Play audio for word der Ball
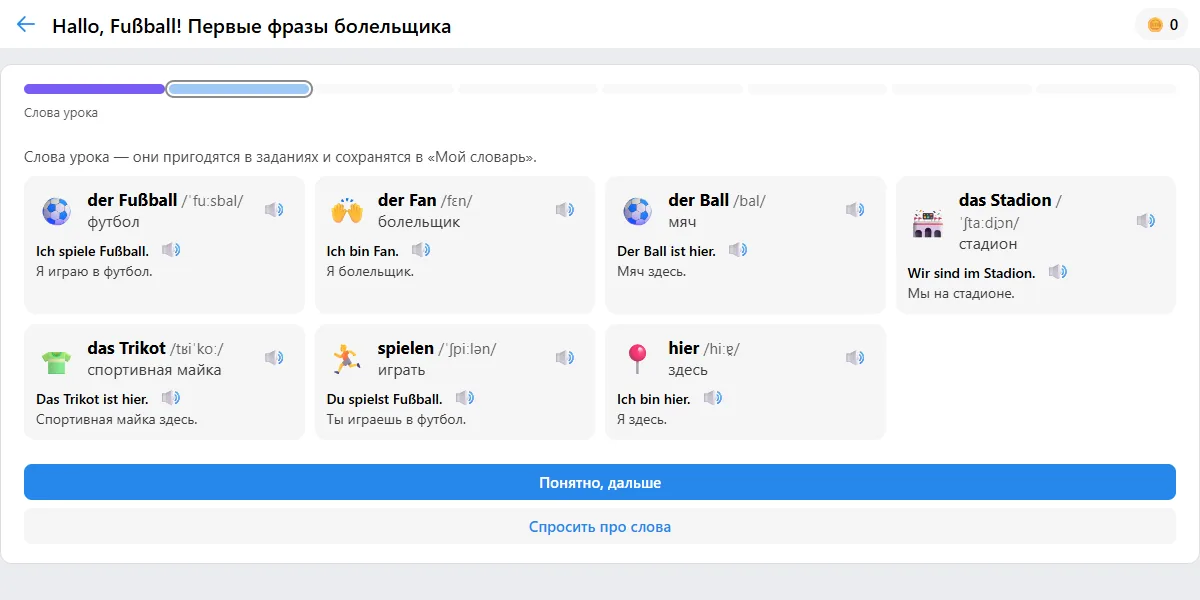The image size is (1200, 600). (855, 210)
